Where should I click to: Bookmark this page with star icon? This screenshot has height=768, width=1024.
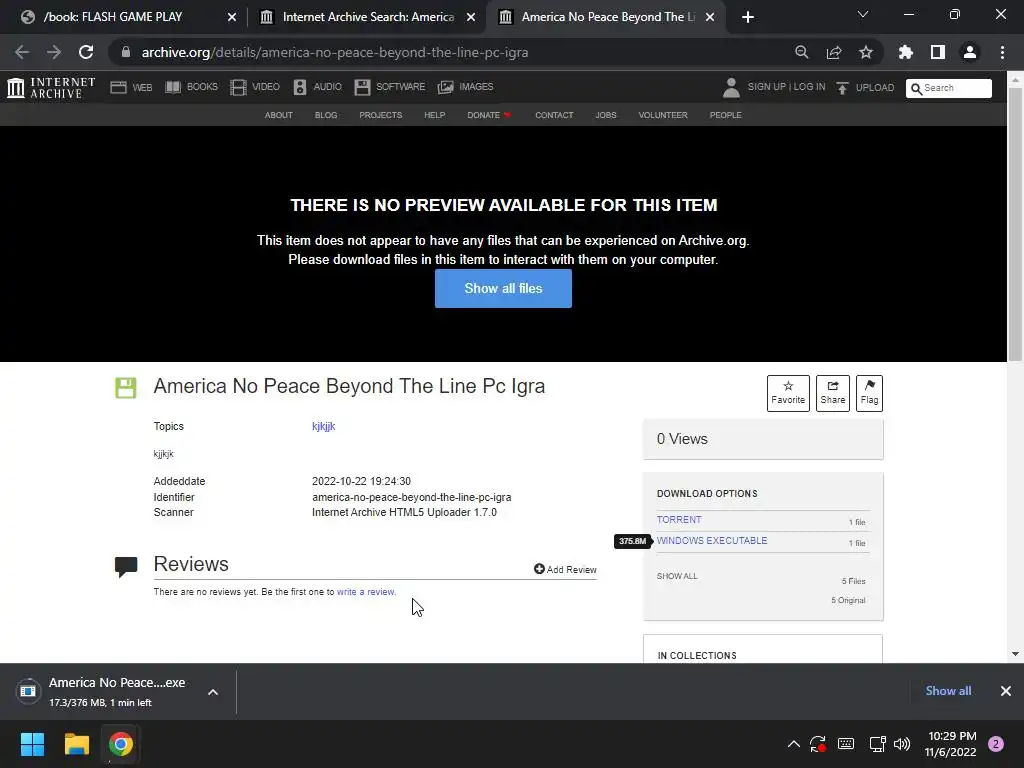(x=866, y=52)
